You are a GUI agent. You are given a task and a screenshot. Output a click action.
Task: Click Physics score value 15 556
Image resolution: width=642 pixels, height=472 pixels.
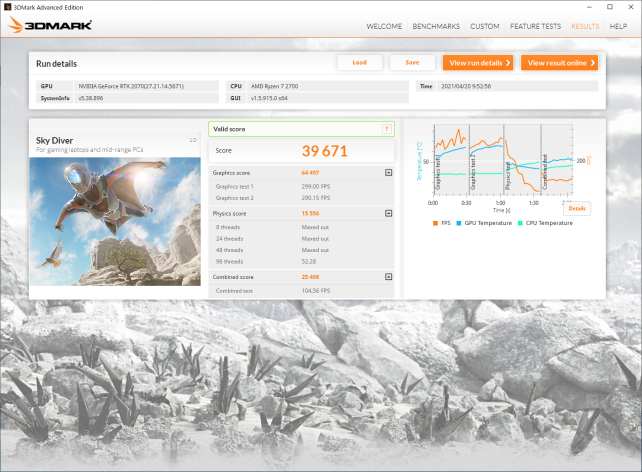[310, 213]
